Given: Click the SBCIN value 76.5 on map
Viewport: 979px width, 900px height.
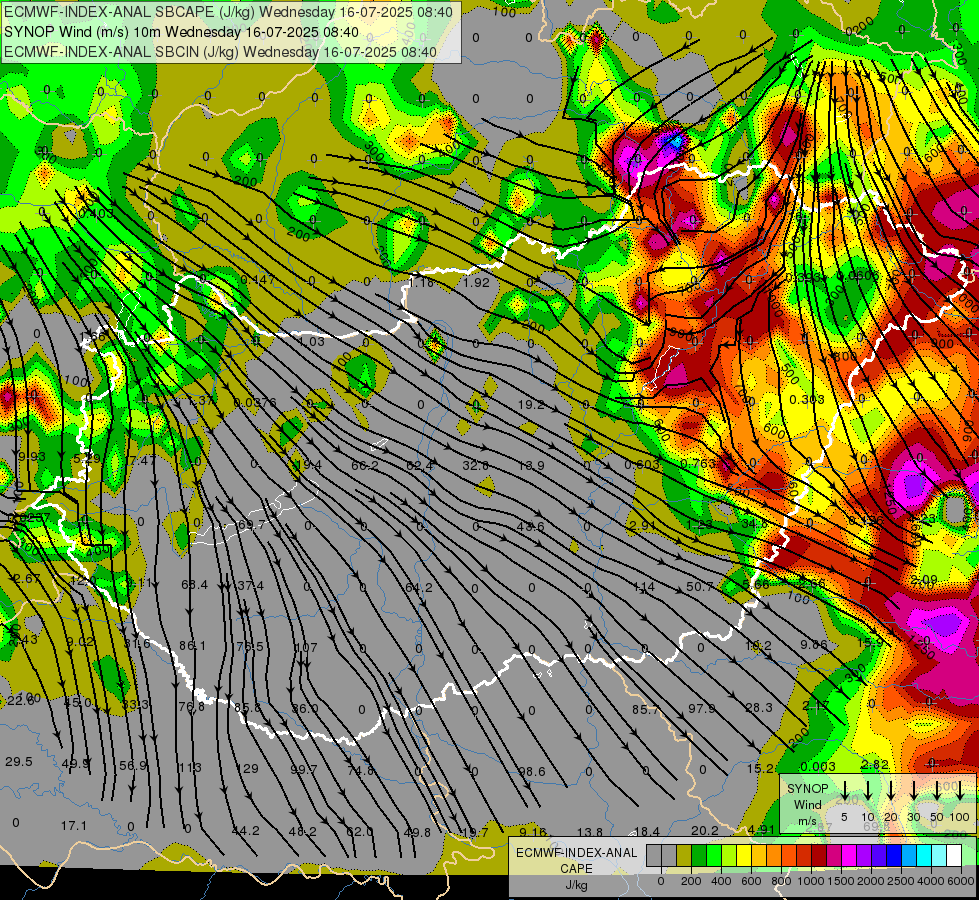Looking at the screenshot, I should click(250, 646).
